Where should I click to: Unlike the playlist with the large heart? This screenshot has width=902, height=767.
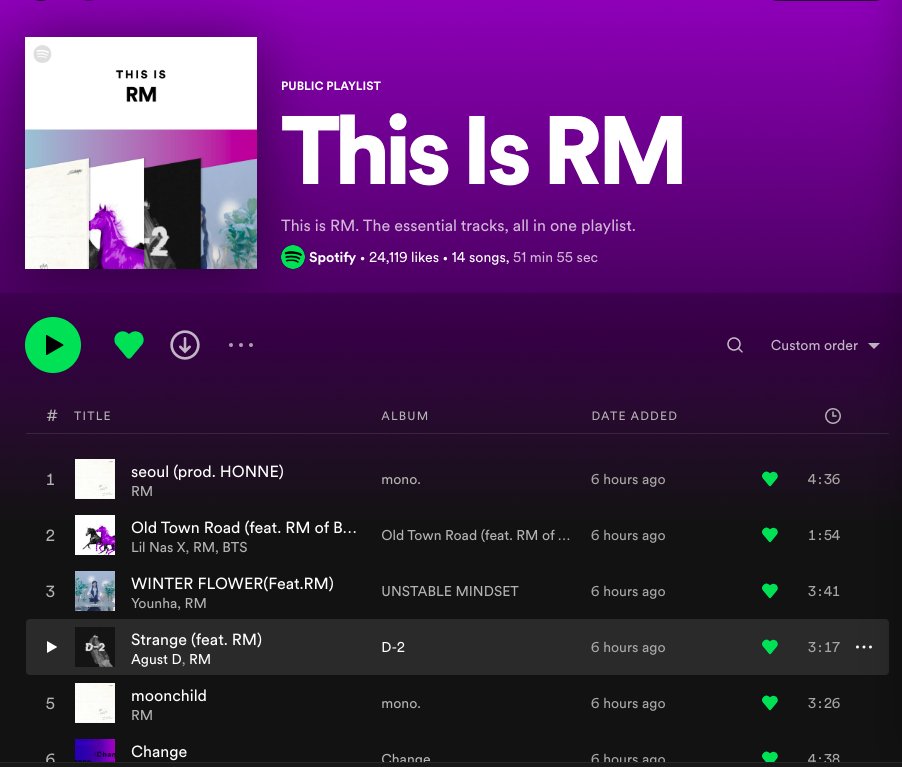(129, 345)
